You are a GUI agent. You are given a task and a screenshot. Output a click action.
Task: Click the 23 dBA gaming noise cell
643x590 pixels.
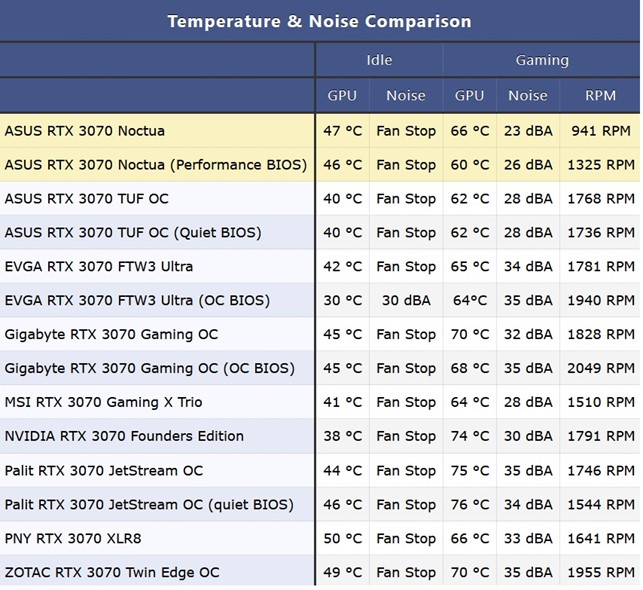point(528,131)
